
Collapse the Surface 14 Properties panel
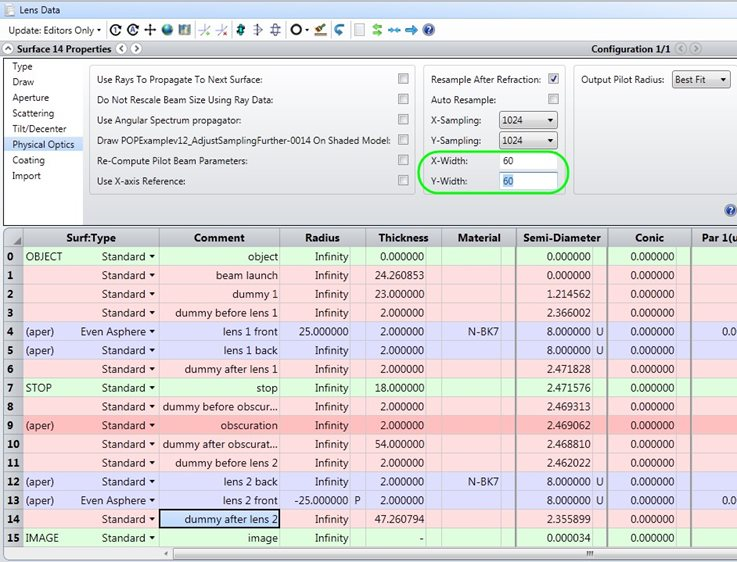click(8, 48)
